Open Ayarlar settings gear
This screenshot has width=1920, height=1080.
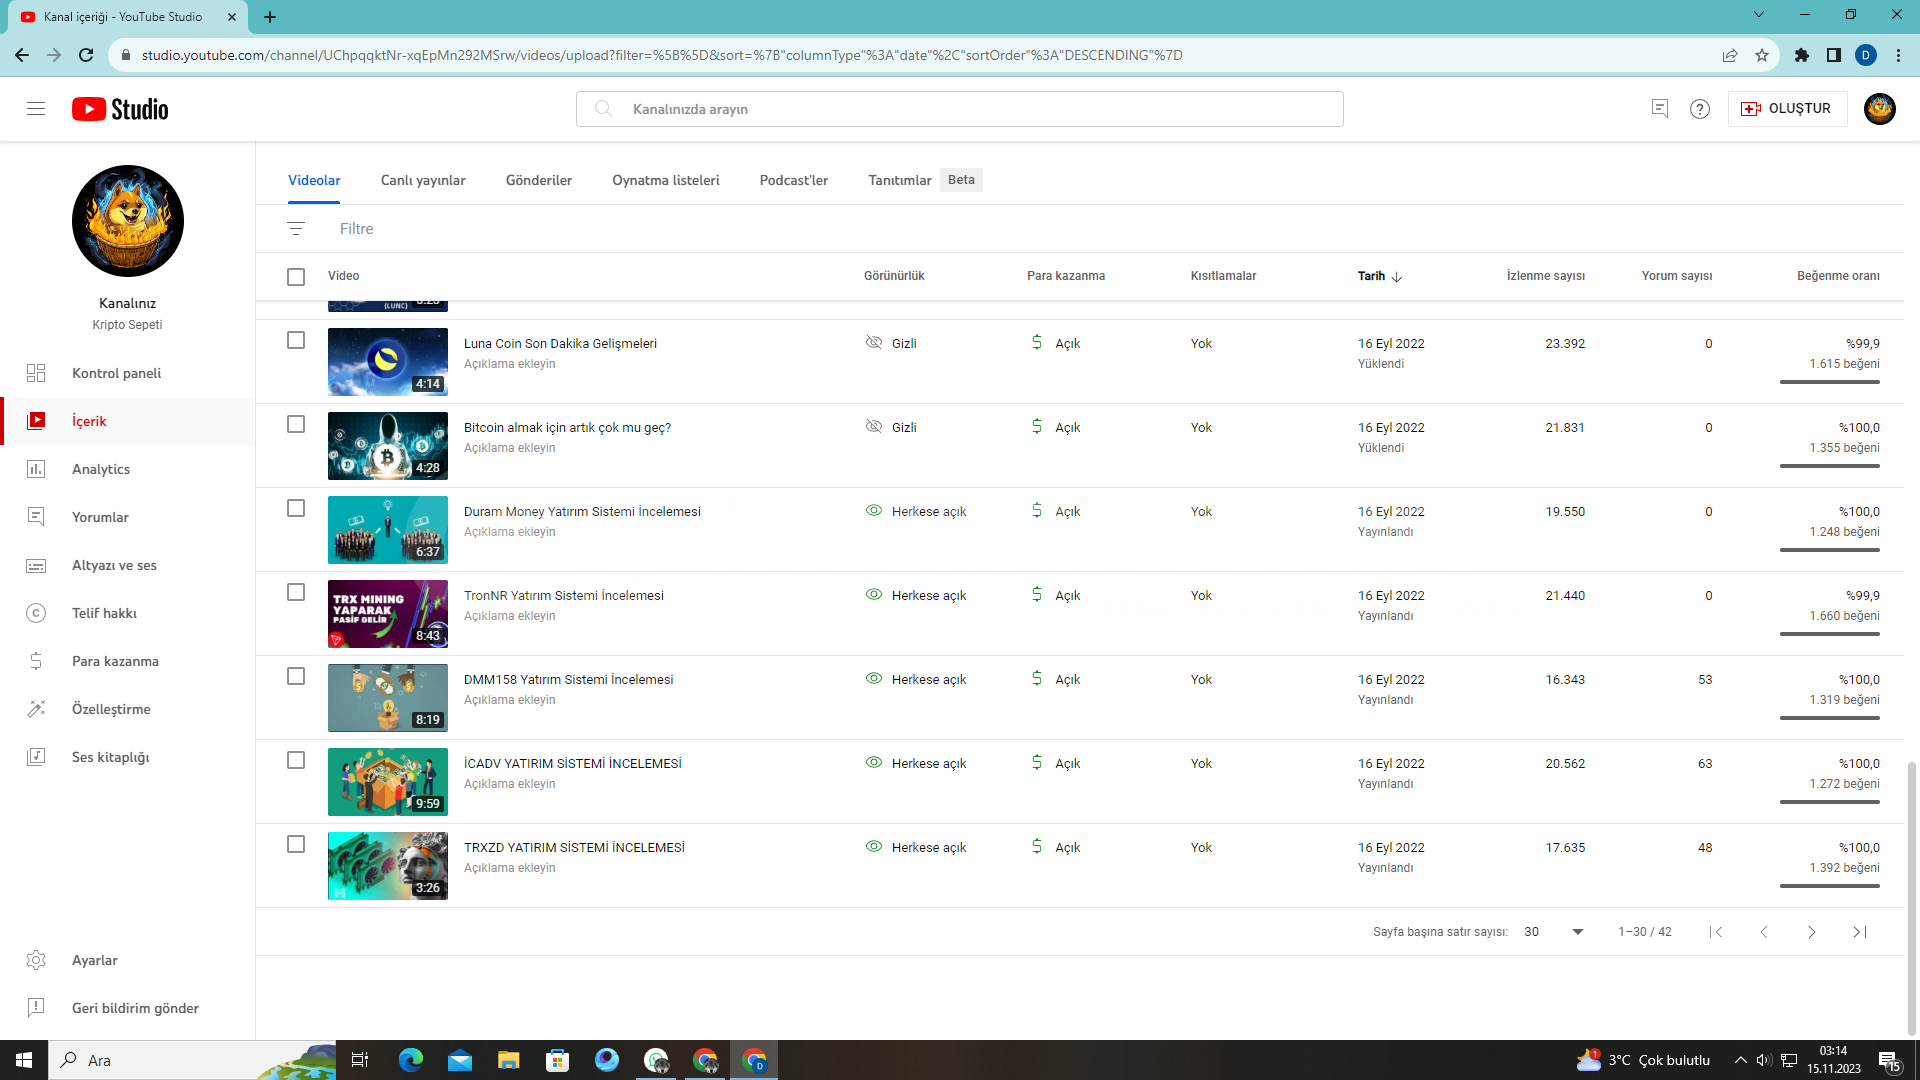36,960
